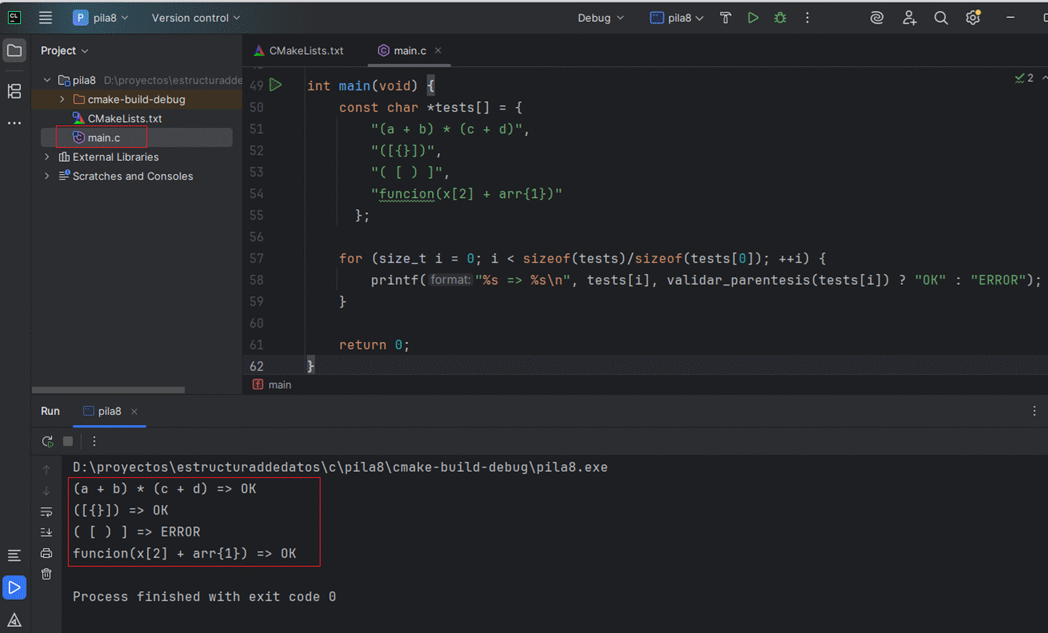Open the Debug configuration dropdown
1048x633 pixels.
click(x=600, y=18)
